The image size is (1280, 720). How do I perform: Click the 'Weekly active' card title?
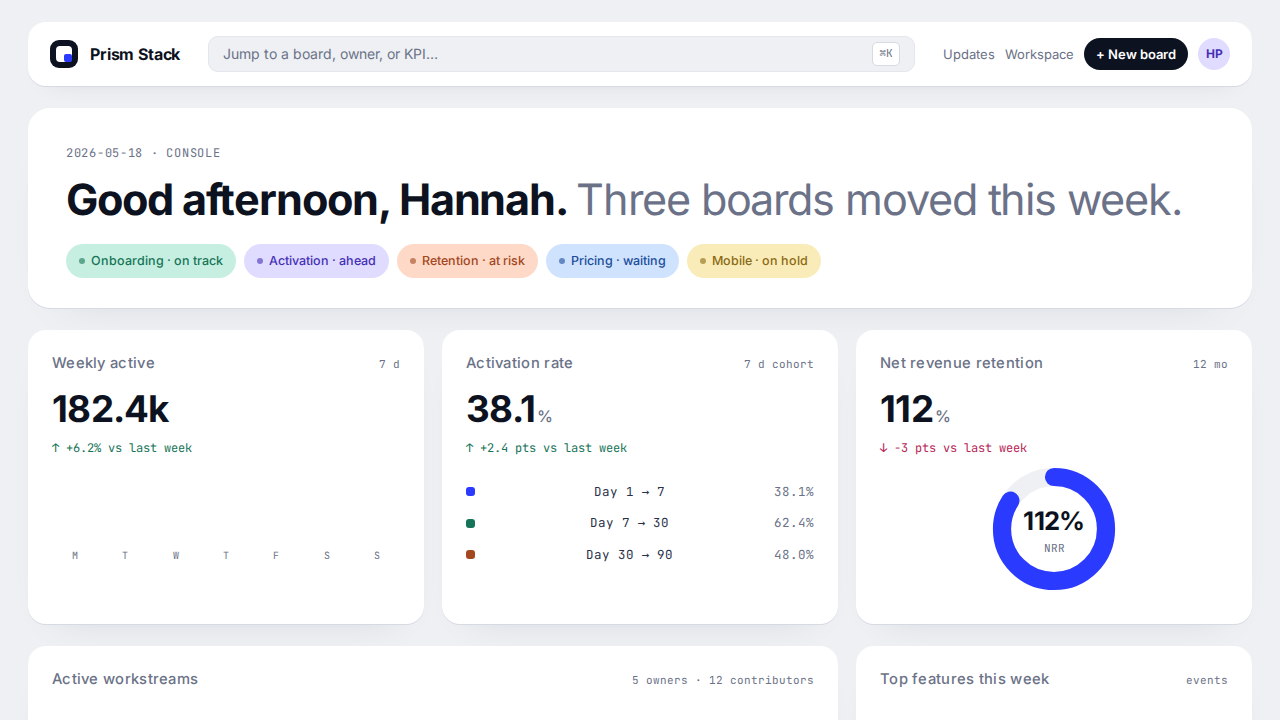point(103,363)
